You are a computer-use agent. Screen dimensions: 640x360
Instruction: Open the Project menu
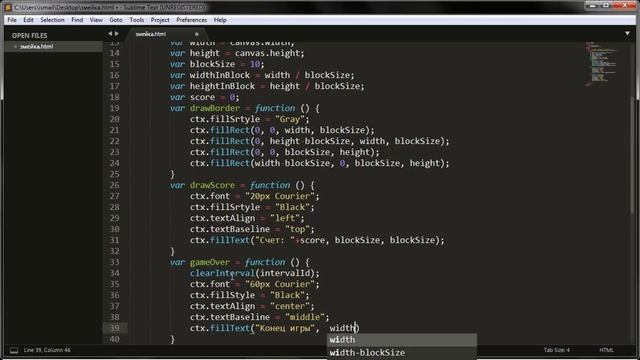pos(160,20)
